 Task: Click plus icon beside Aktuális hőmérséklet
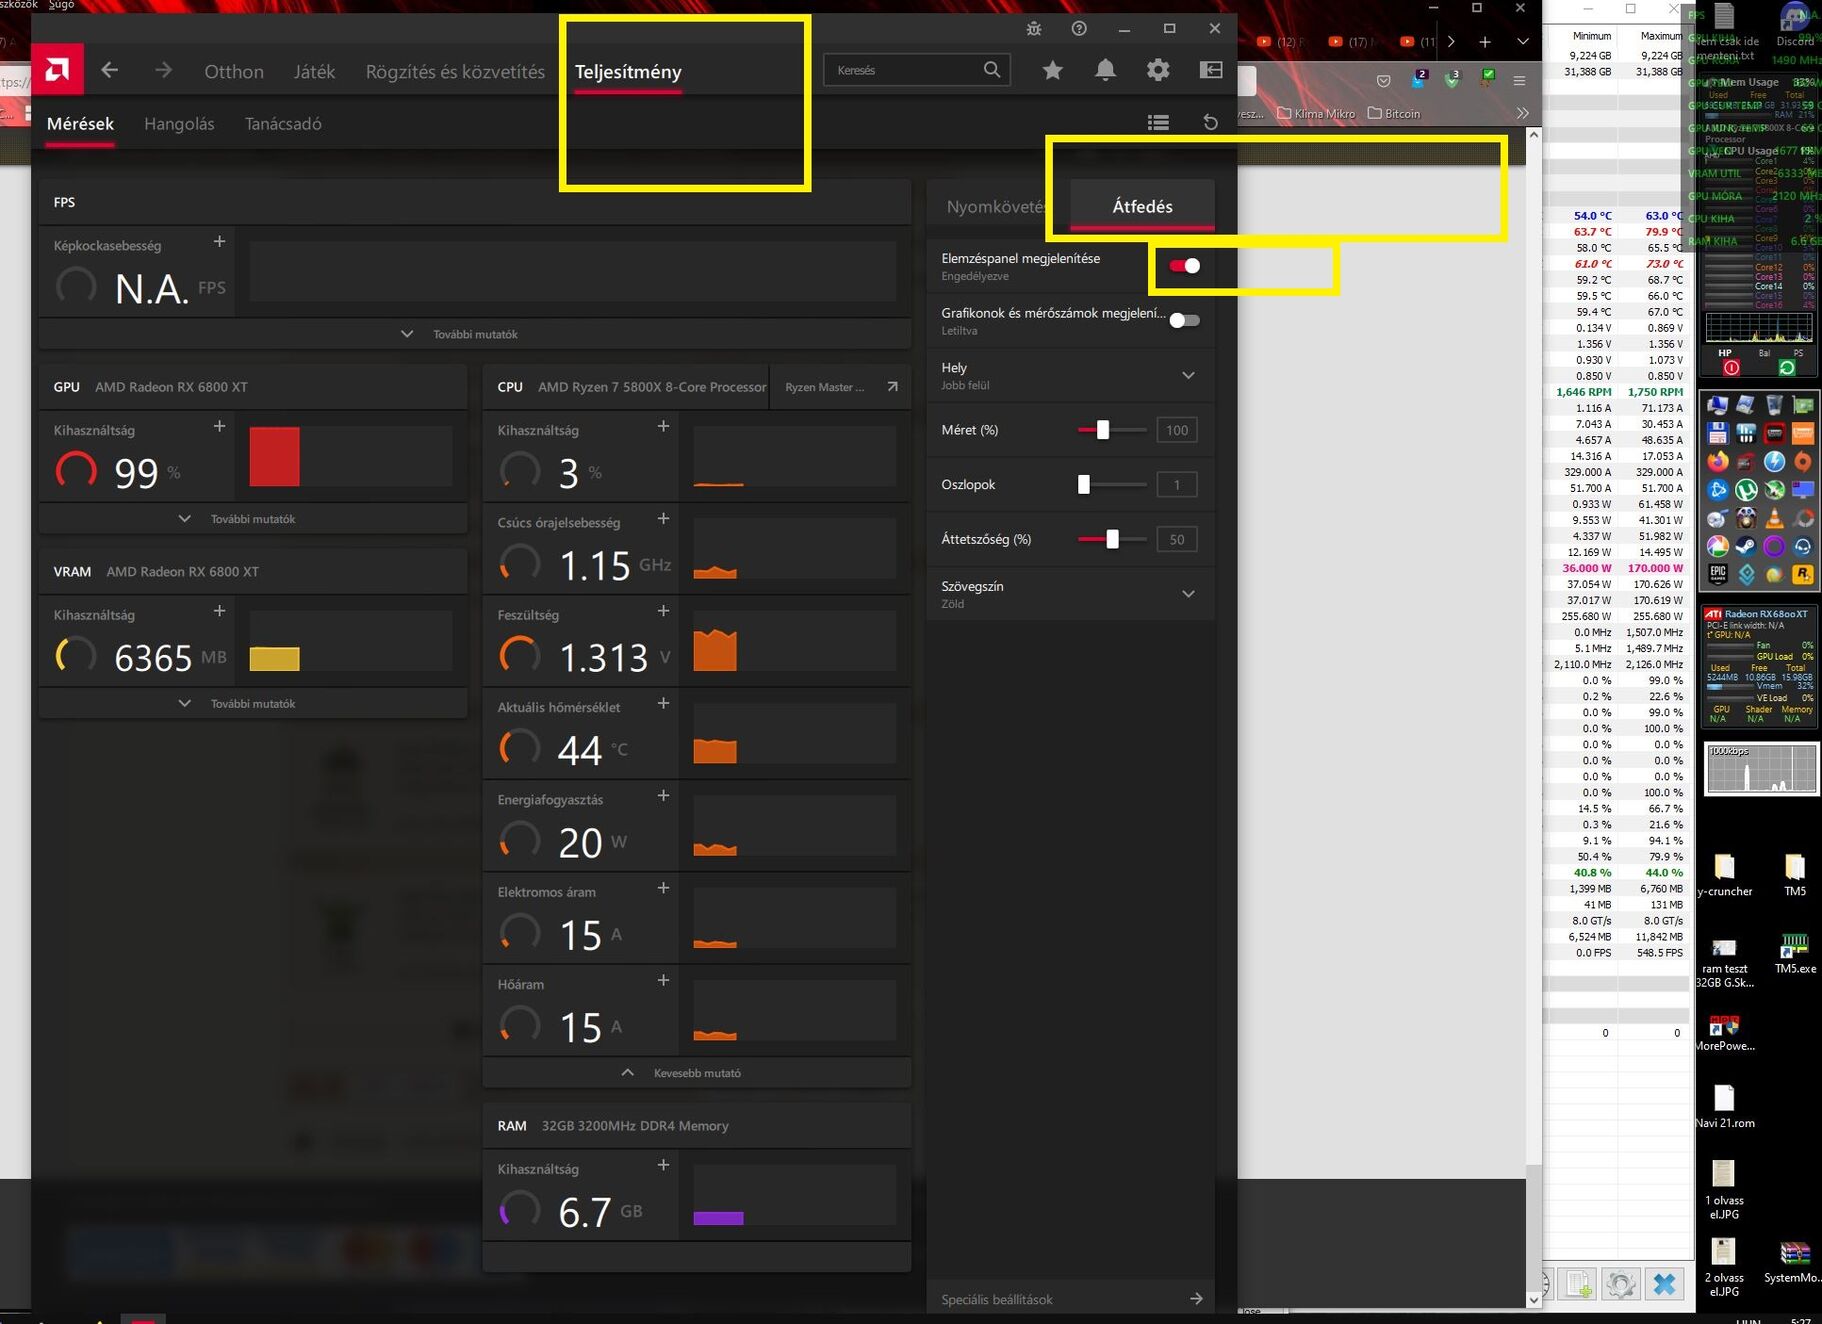[663, 704]
